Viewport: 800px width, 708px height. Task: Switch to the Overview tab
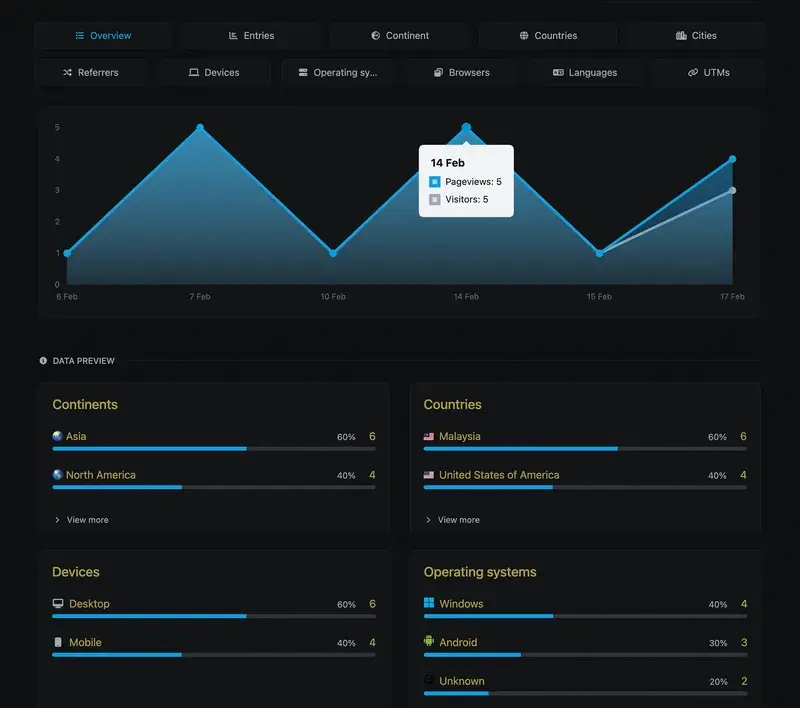click(x=103, y=36)
